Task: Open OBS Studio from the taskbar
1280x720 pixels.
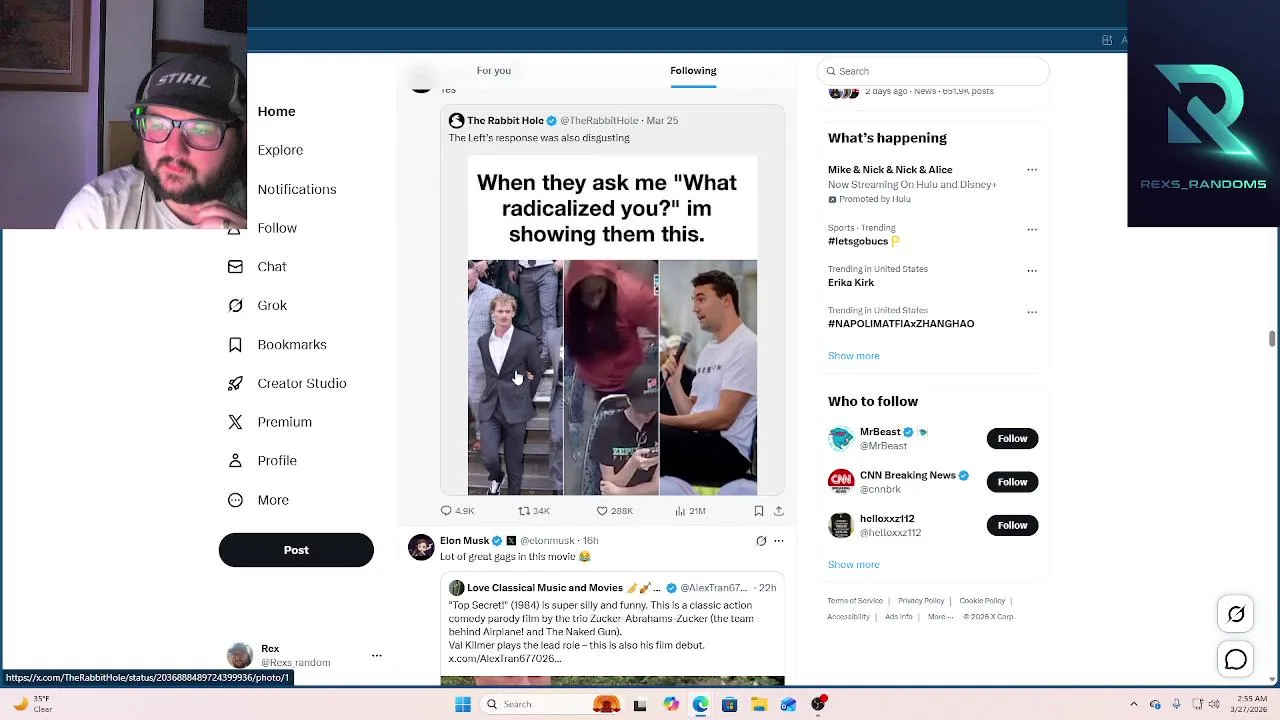Action: pyautogui.click(x=819, y=704)
